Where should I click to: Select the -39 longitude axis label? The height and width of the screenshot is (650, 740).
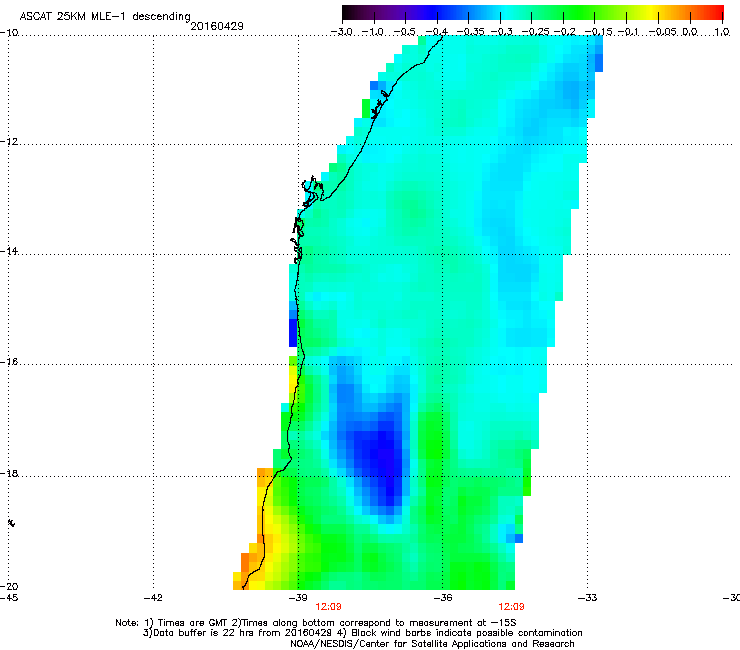[298, 598]
